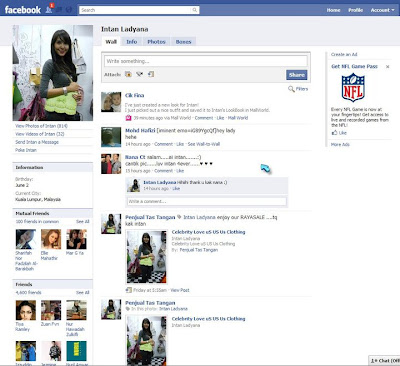Open Celebrity Love album photo thumbnail
The image size is (400, 366).
146,257
